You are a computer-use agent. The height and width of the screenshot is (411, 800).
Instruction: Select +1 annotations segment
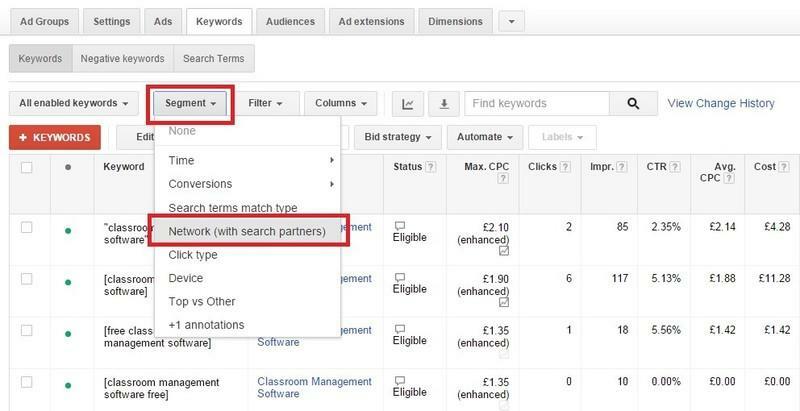[x=247, y=325]
